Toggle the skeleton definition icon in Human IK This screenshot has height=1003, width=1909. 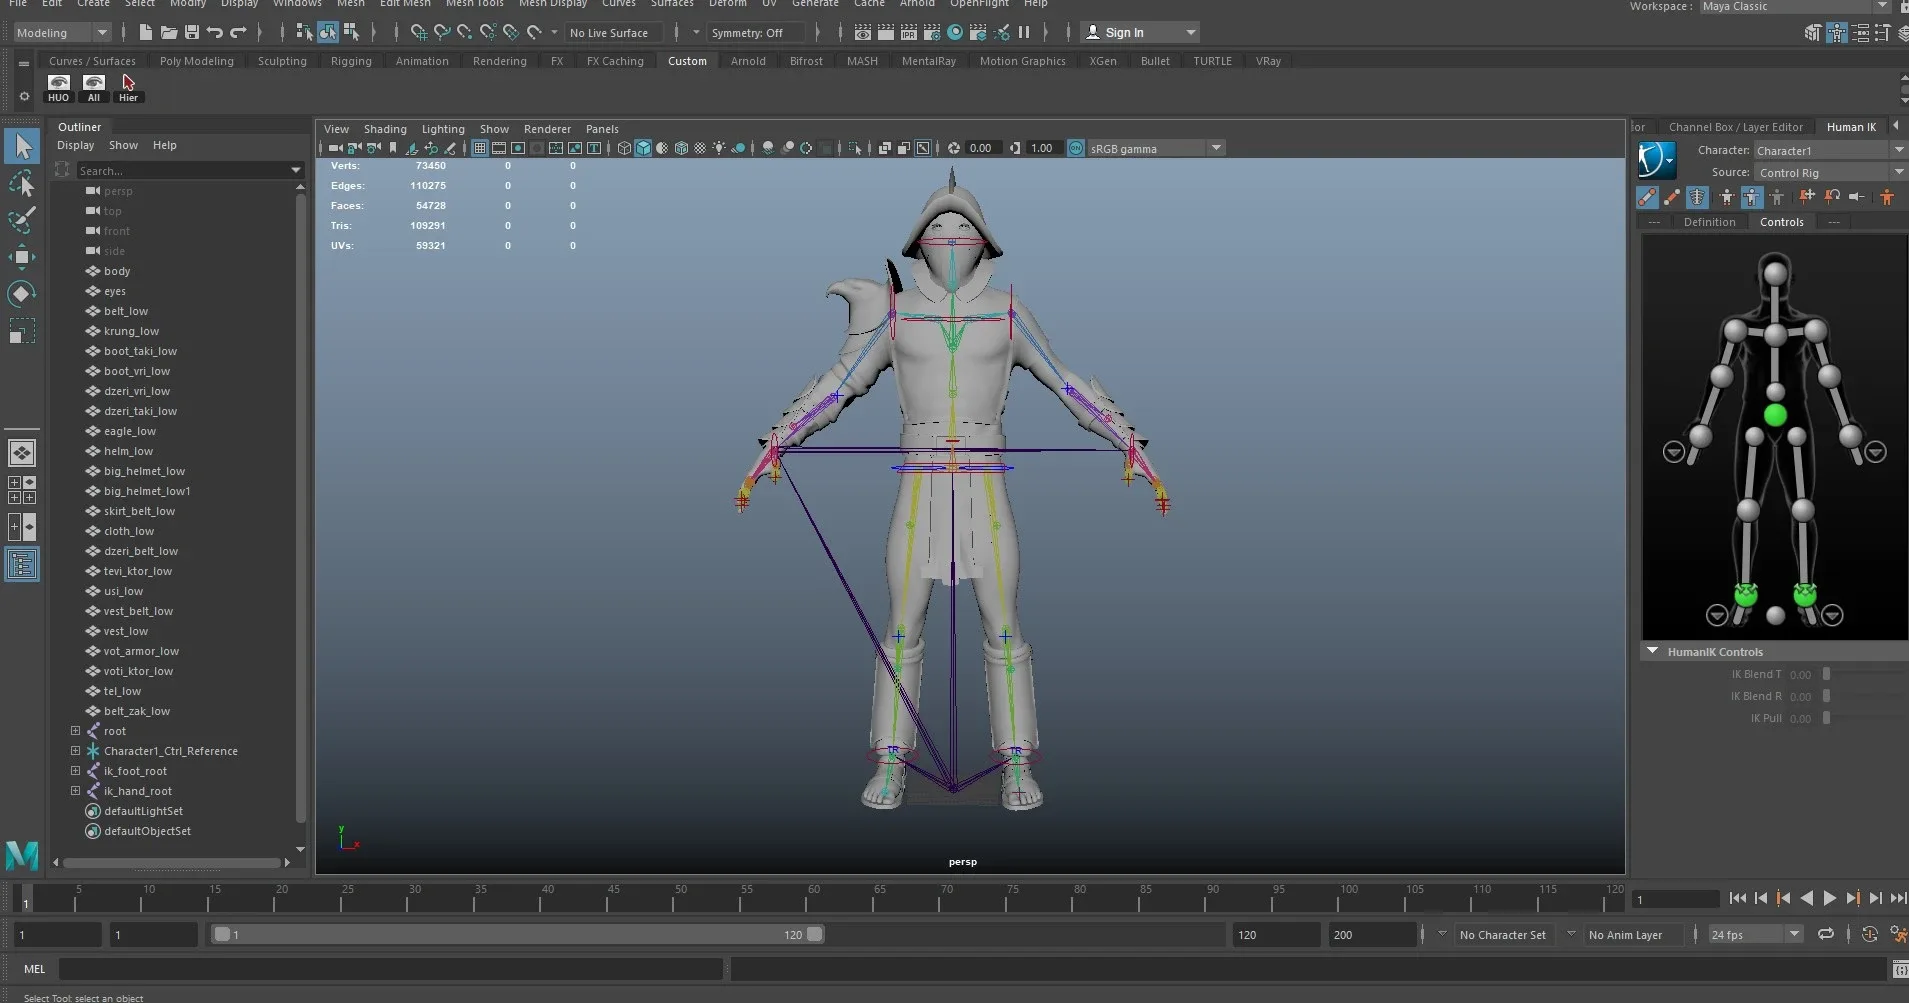coord(1697,198)
